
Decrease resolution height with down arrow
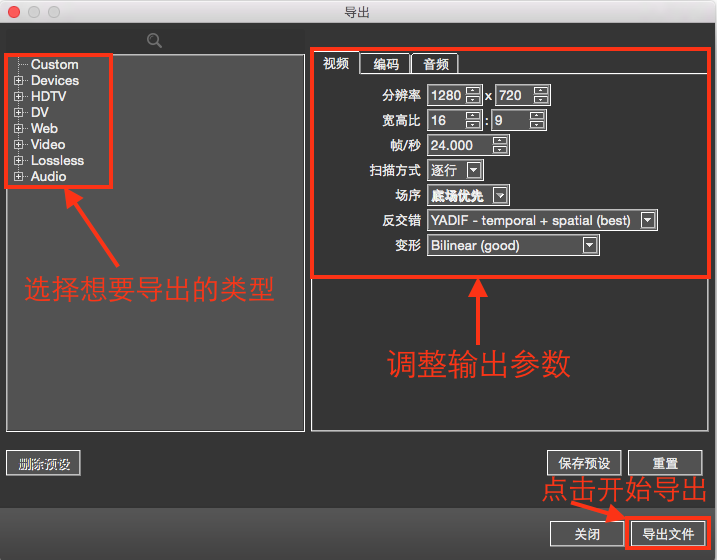541,100
